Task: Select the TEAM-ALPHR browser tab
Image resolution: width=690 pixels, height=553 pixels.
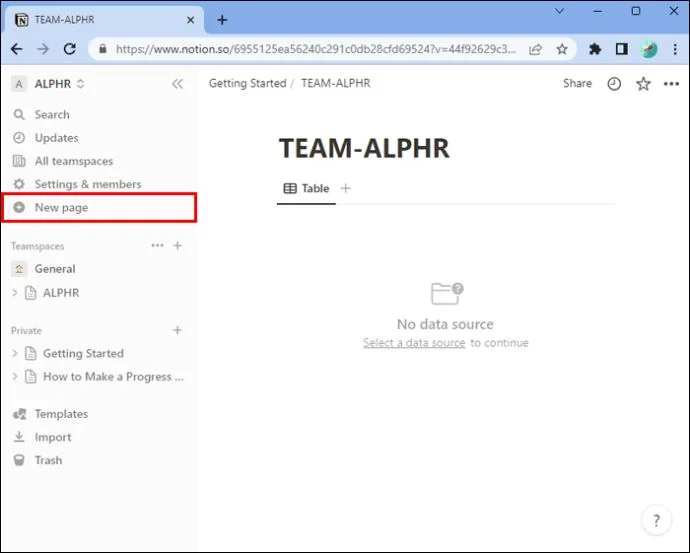Action: pyautogui.click(x=104, y=20)
